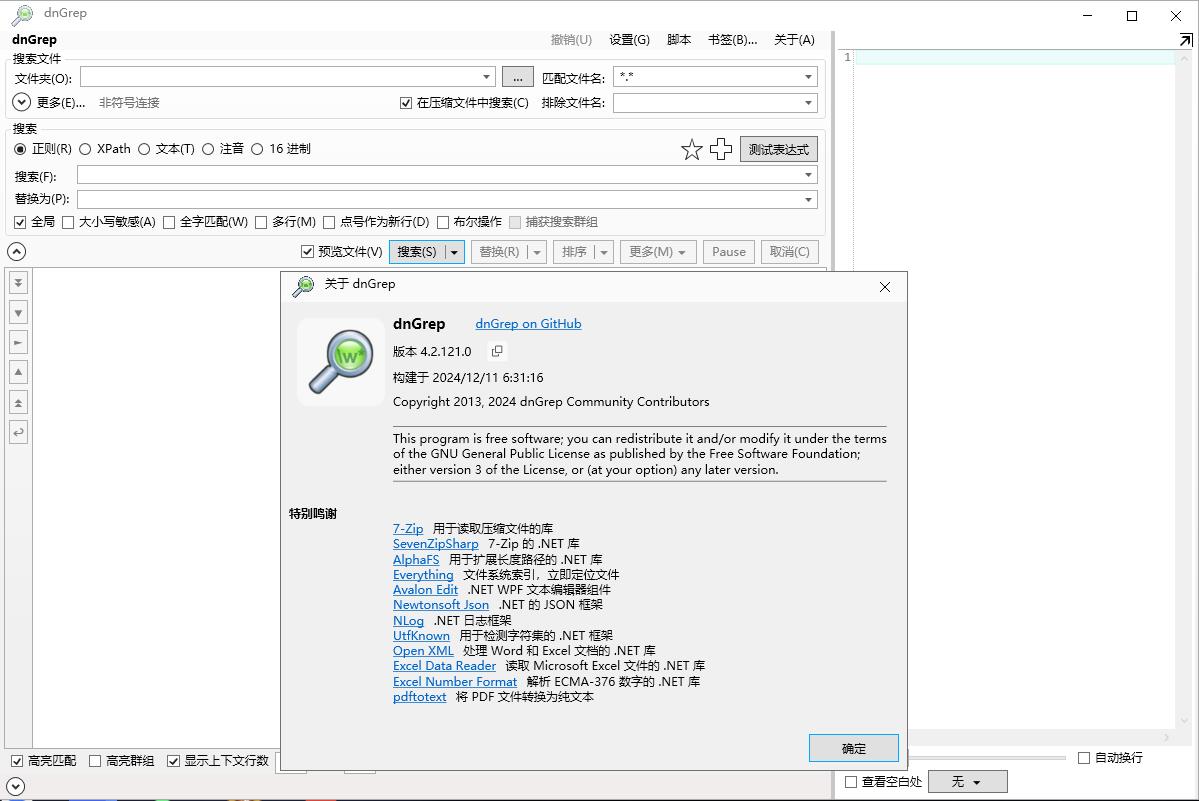Collapse the search panel with the up-chevron circle
The image size is (1199, 801).
[x=16, y=251]
